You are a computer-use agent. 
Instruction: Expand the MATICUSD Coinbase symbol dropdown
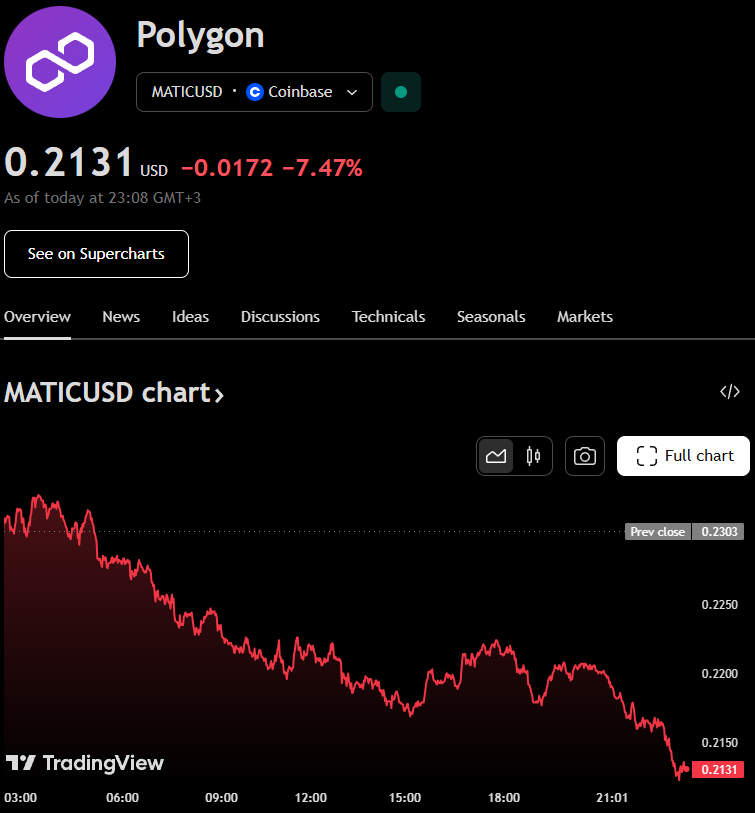tap(254, 92)
